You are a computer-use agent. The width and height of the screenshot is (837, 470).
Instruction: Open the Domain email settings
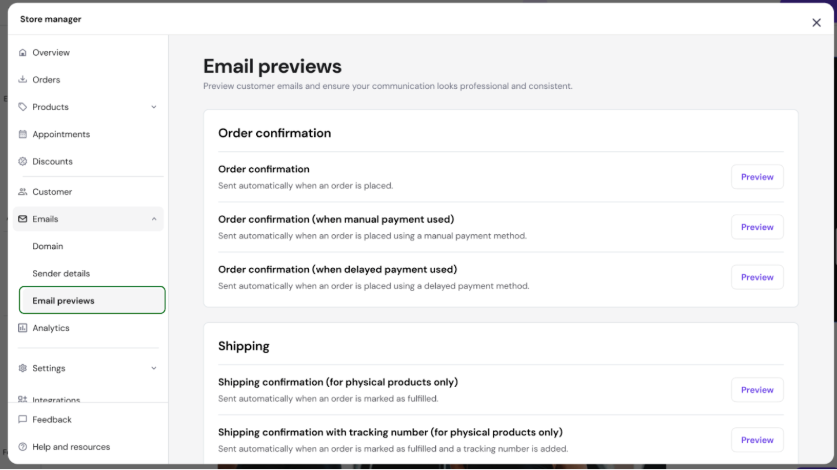click(48, 246)
